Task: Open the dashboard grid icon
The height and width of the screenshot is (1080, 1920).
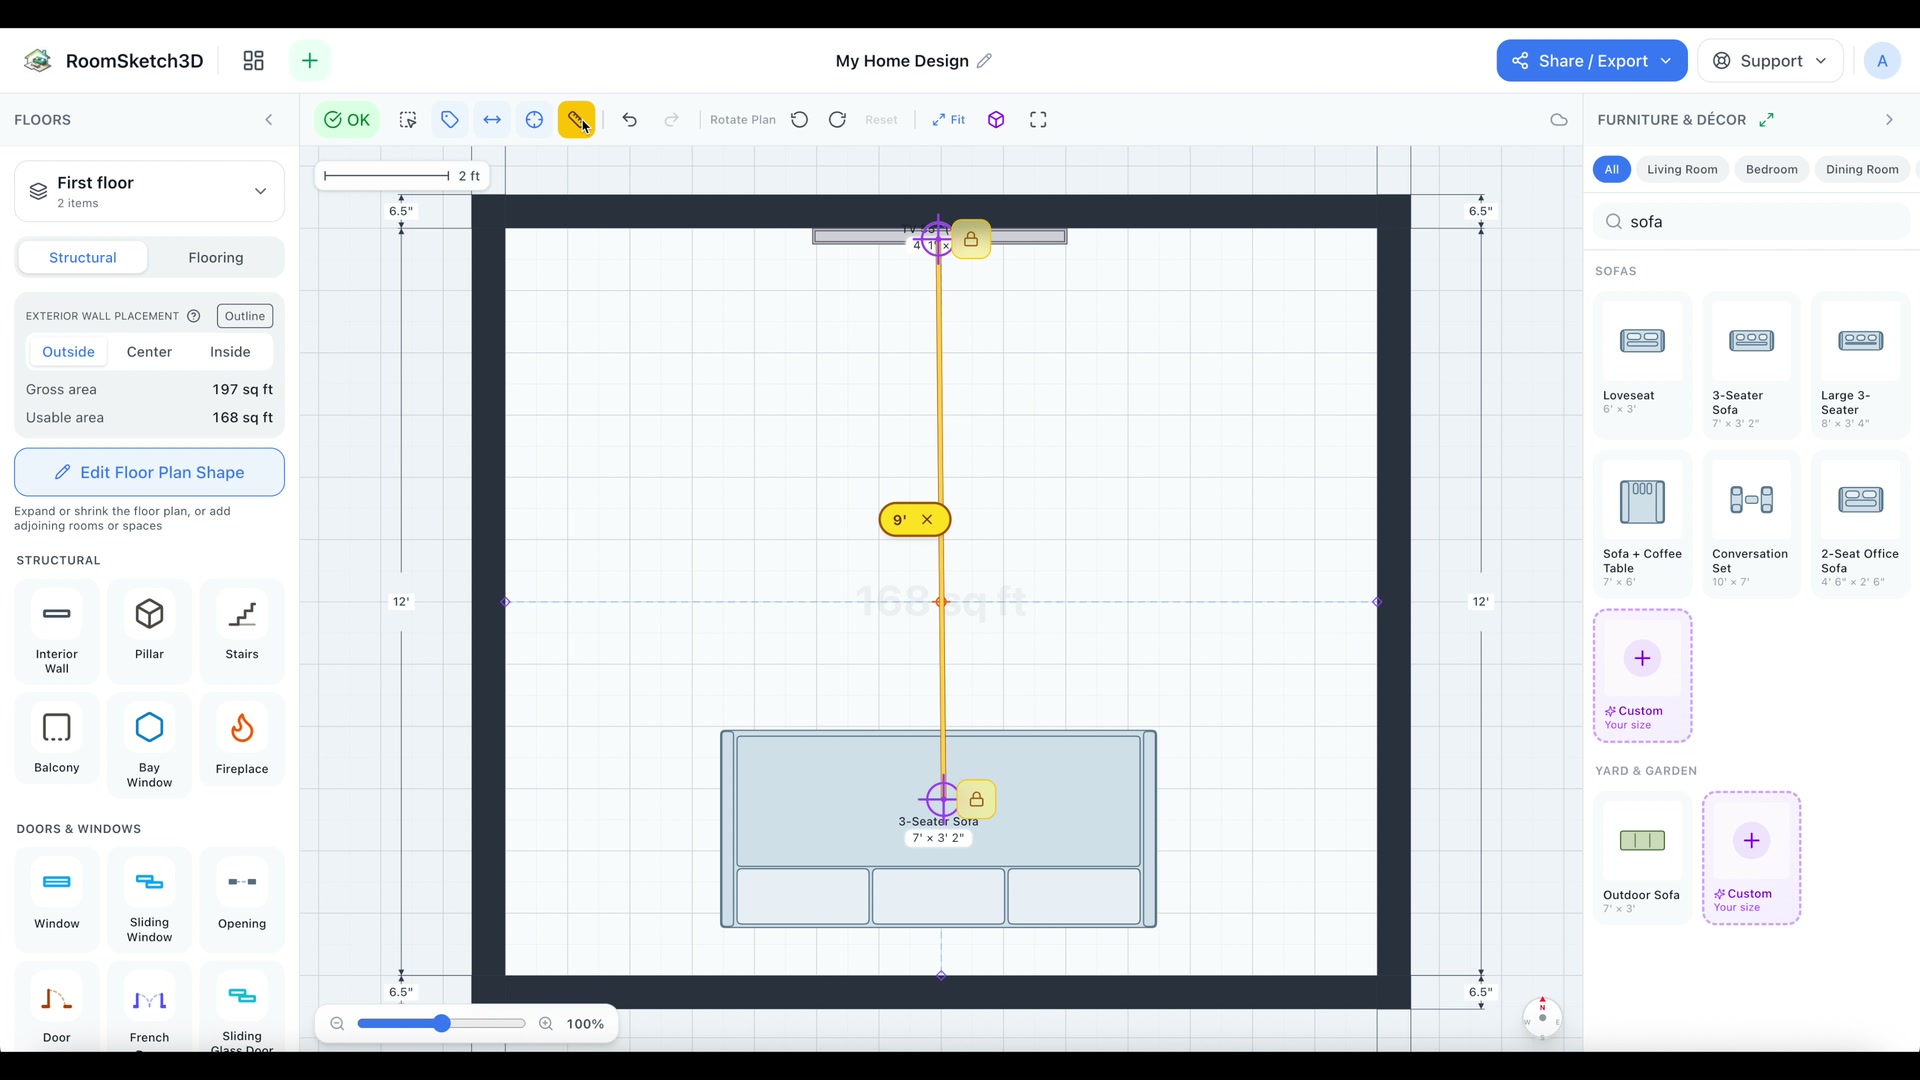Action: [253, 61]
